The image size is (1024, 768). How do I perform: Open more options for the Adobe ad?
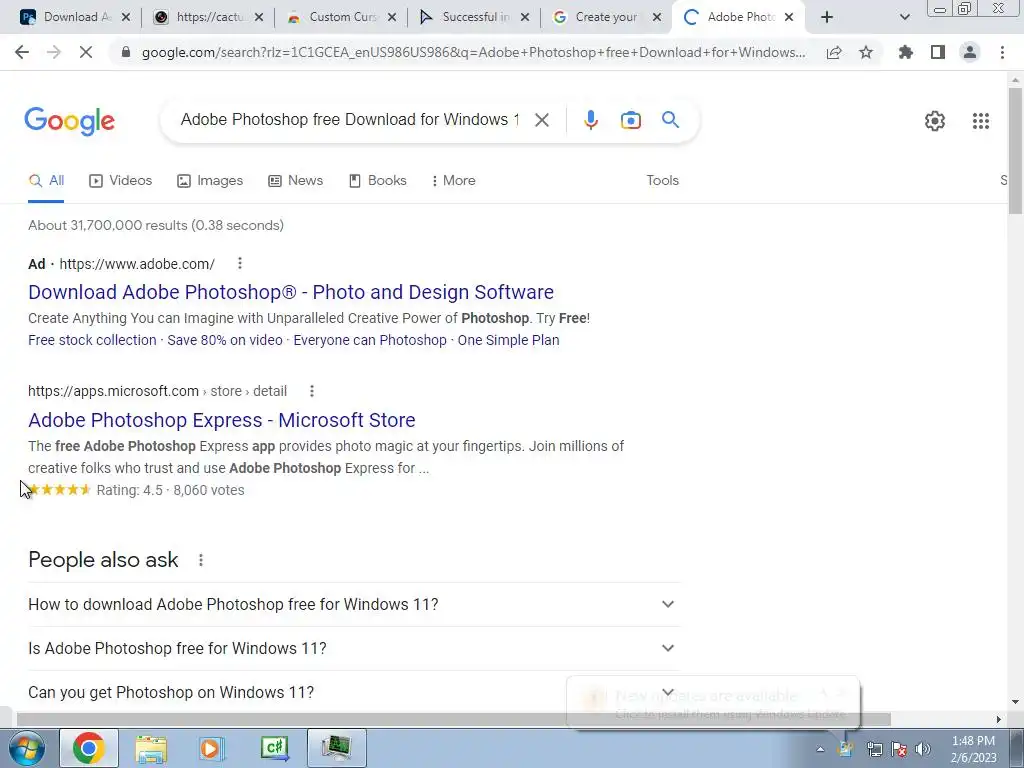(x=240, y=263)
